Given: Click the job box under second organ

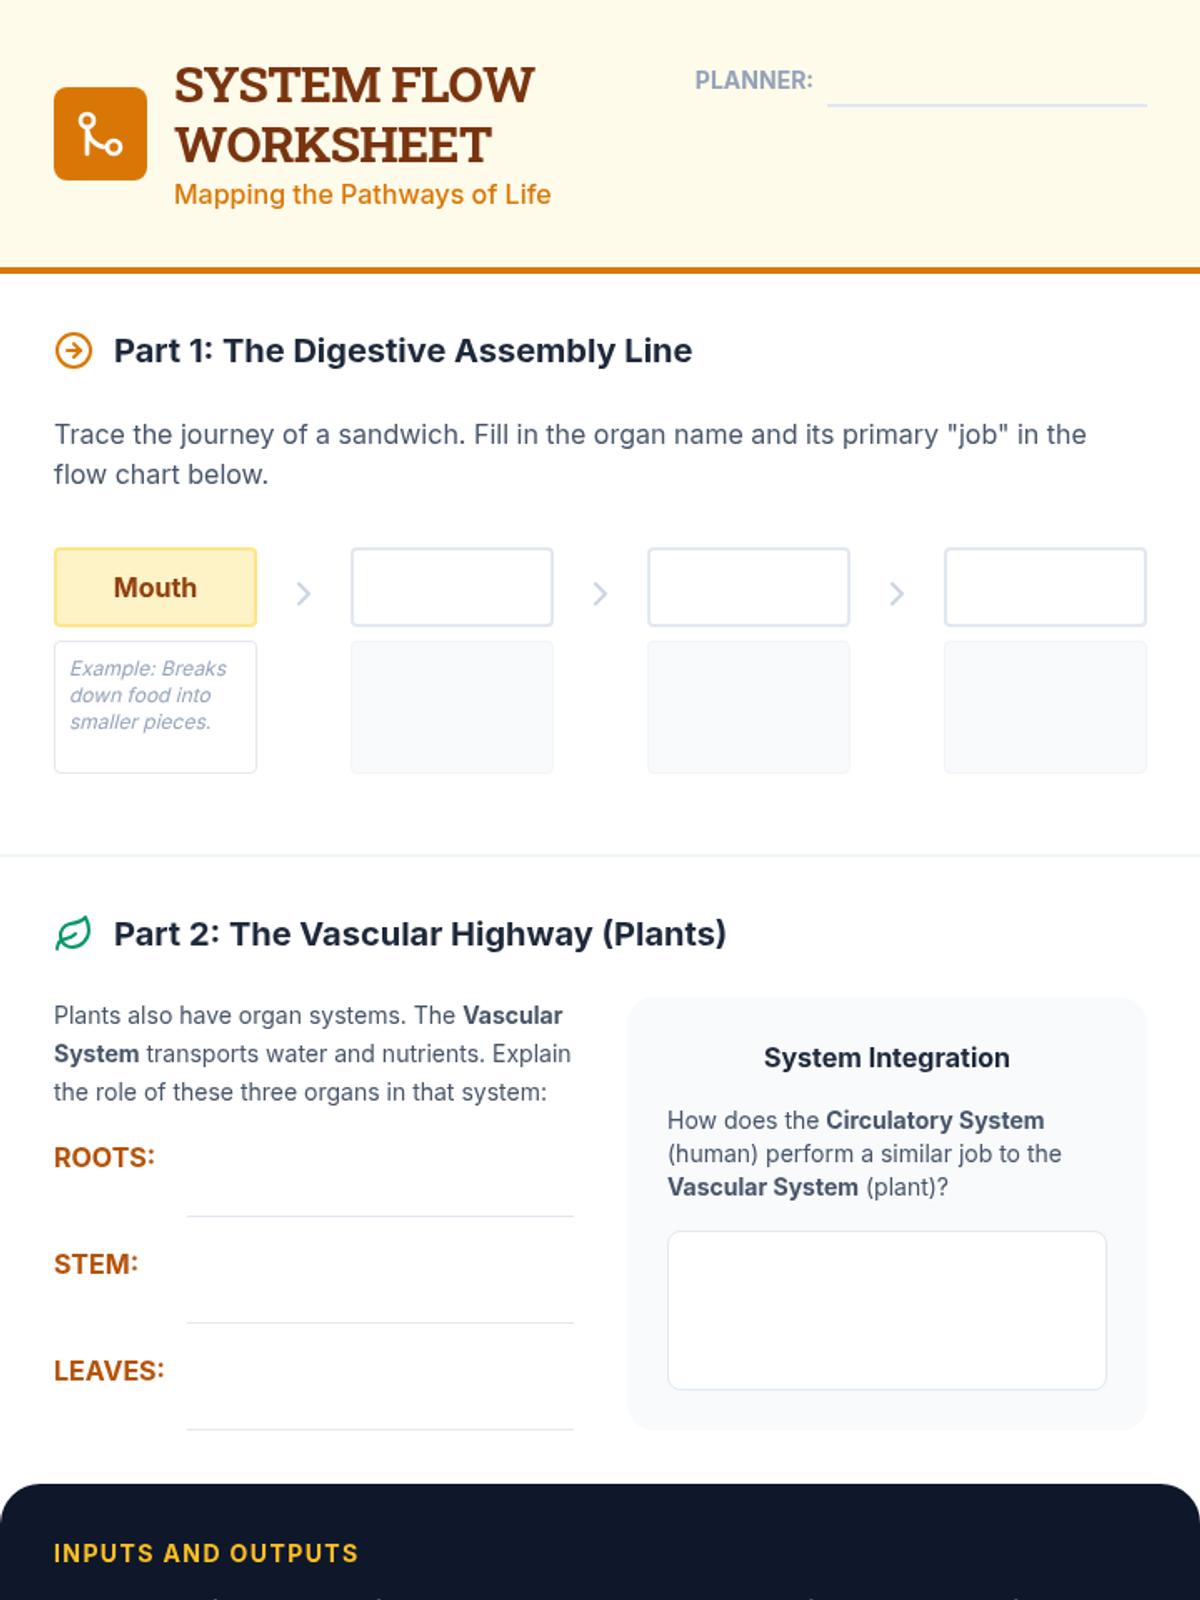Looking at the screenshot, I should (x=452, y=707).
